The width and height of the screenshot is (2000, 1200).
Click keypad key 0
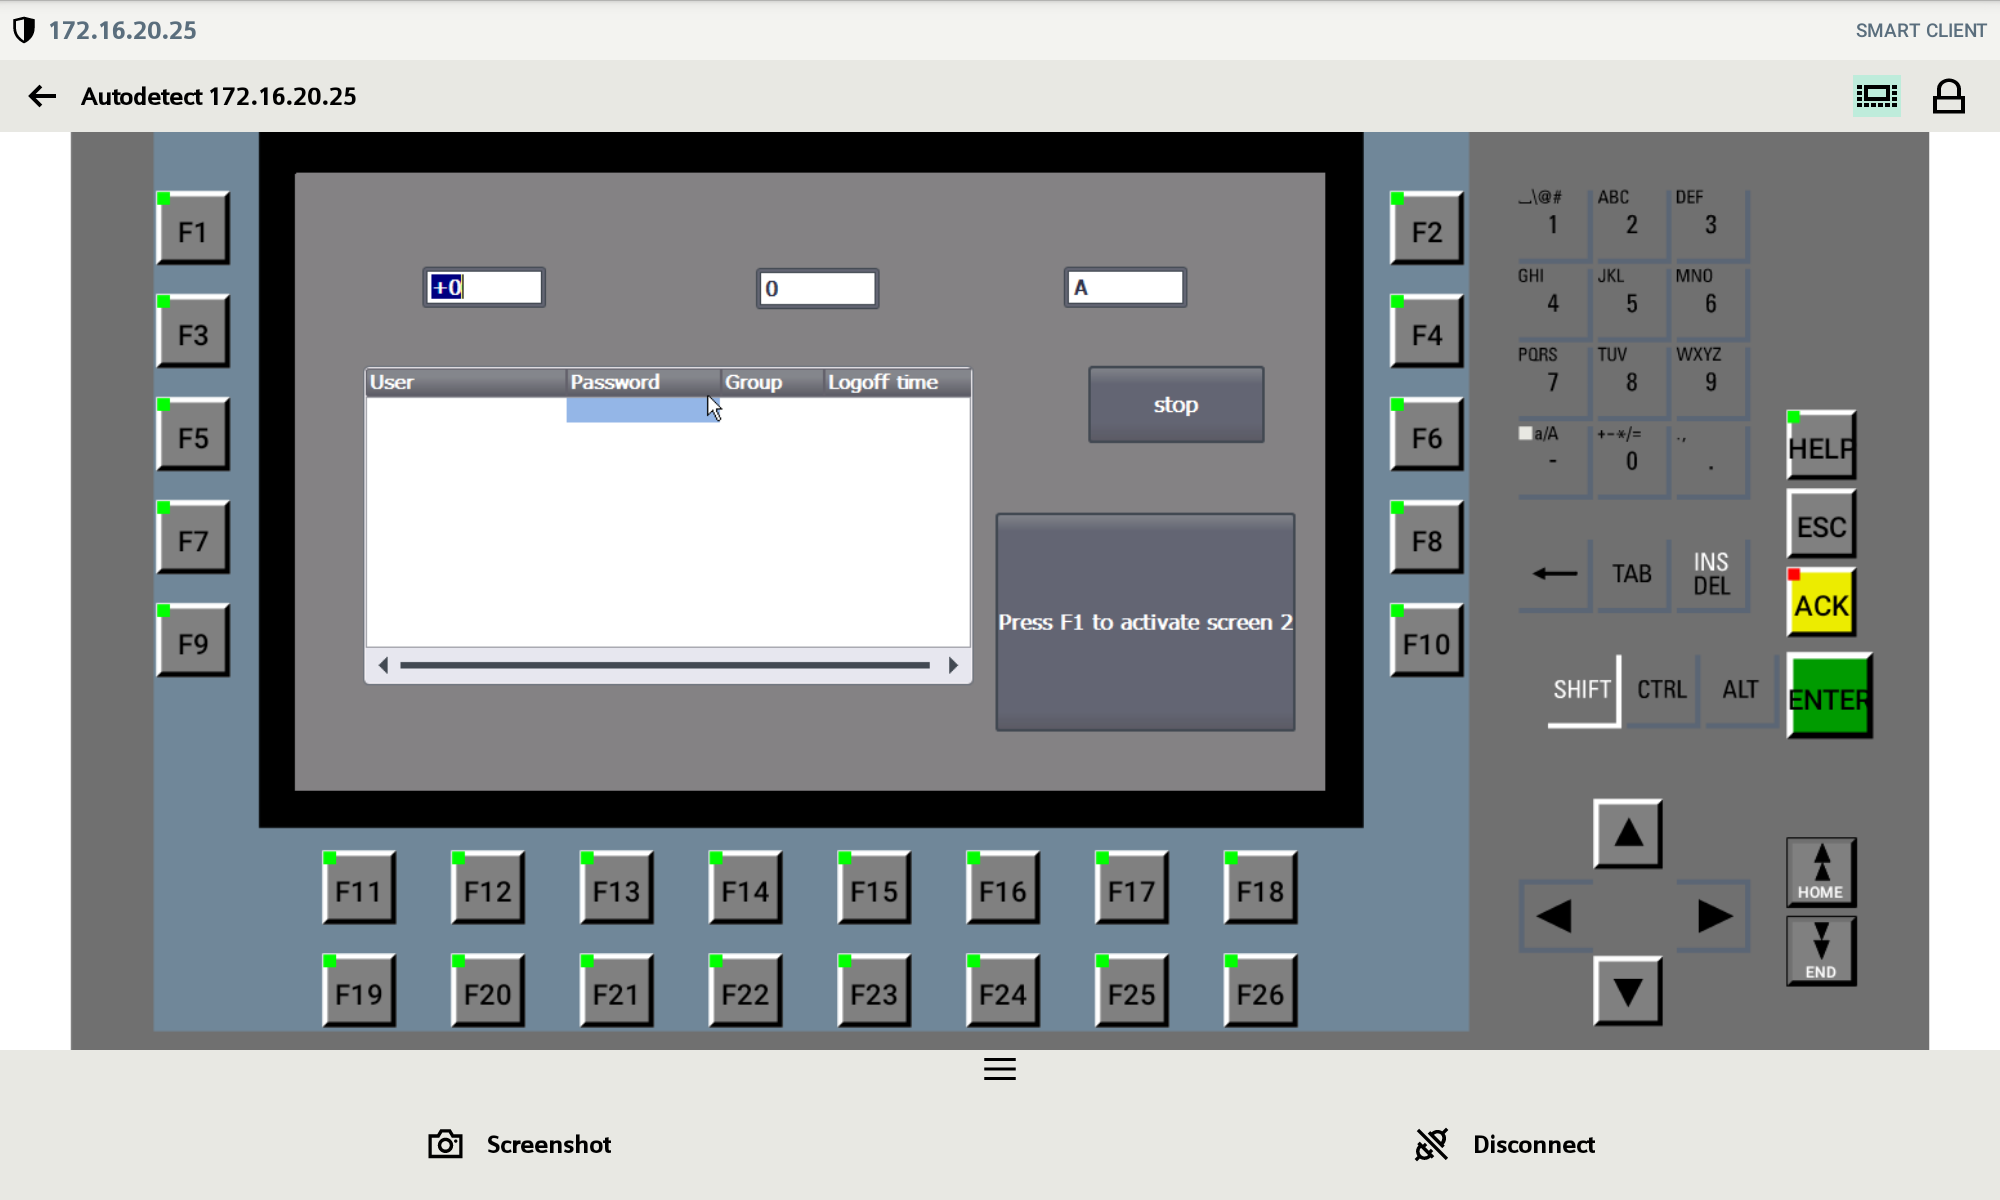pos(1632,461)
